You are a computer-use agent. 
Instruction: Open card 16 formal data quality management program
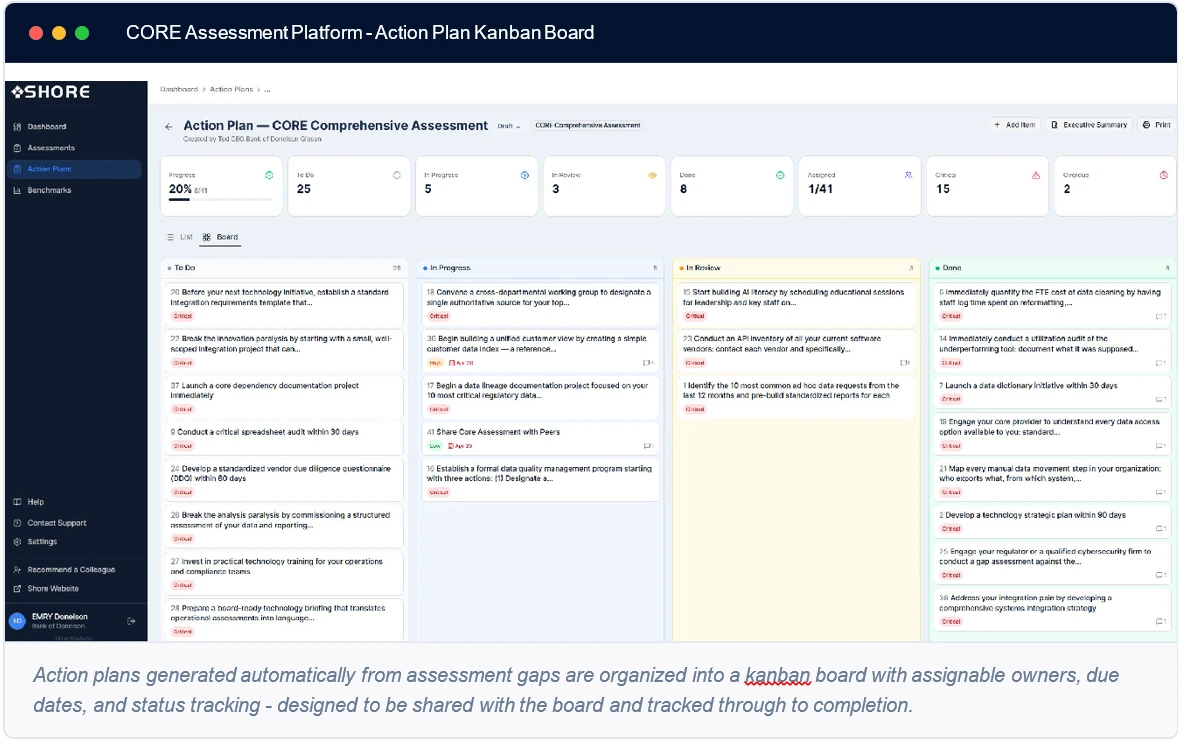540,480
